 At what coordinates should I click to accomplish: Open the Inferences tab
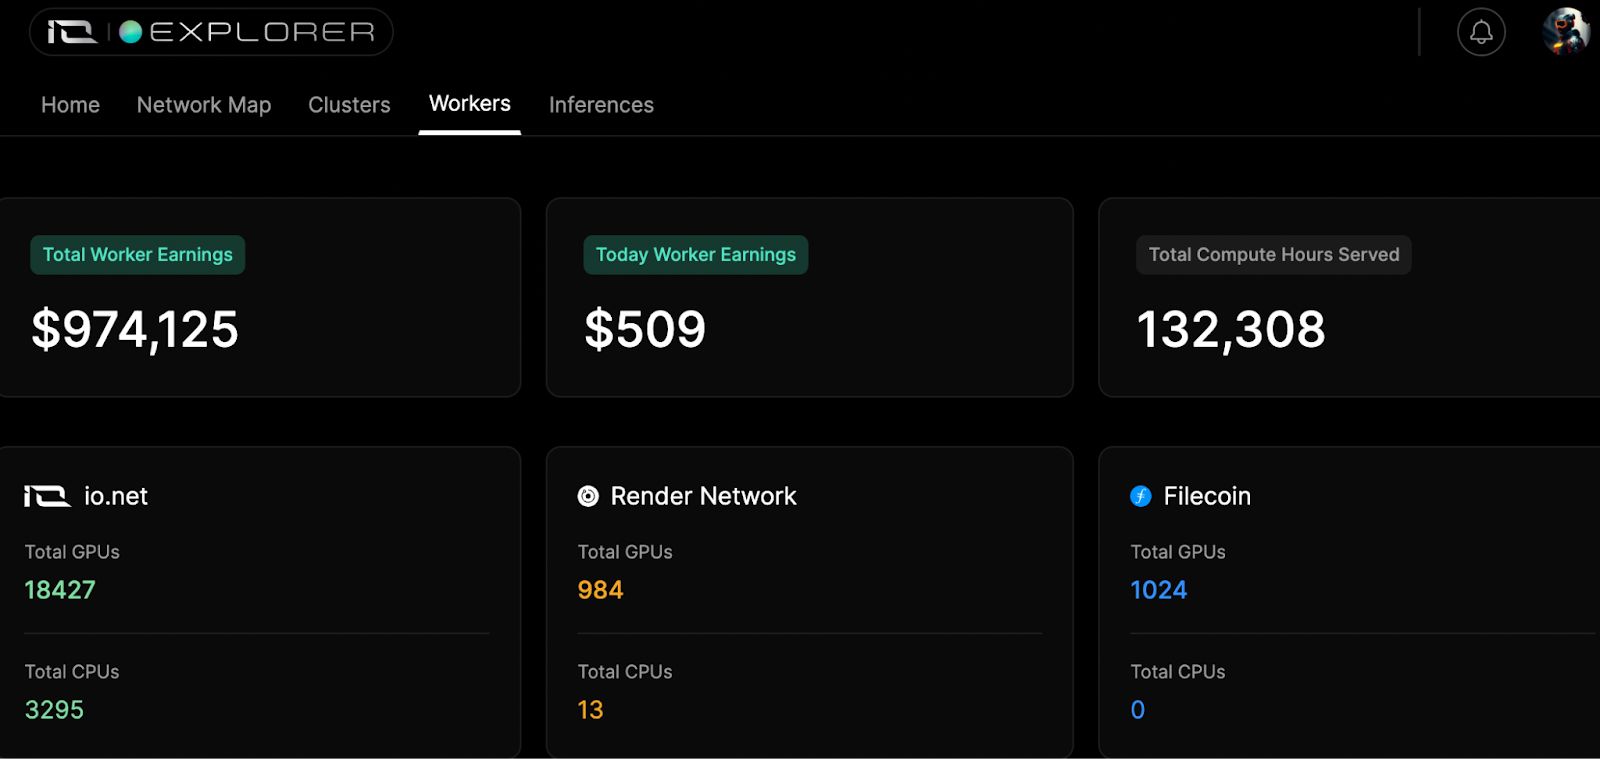tap(601, 105)
